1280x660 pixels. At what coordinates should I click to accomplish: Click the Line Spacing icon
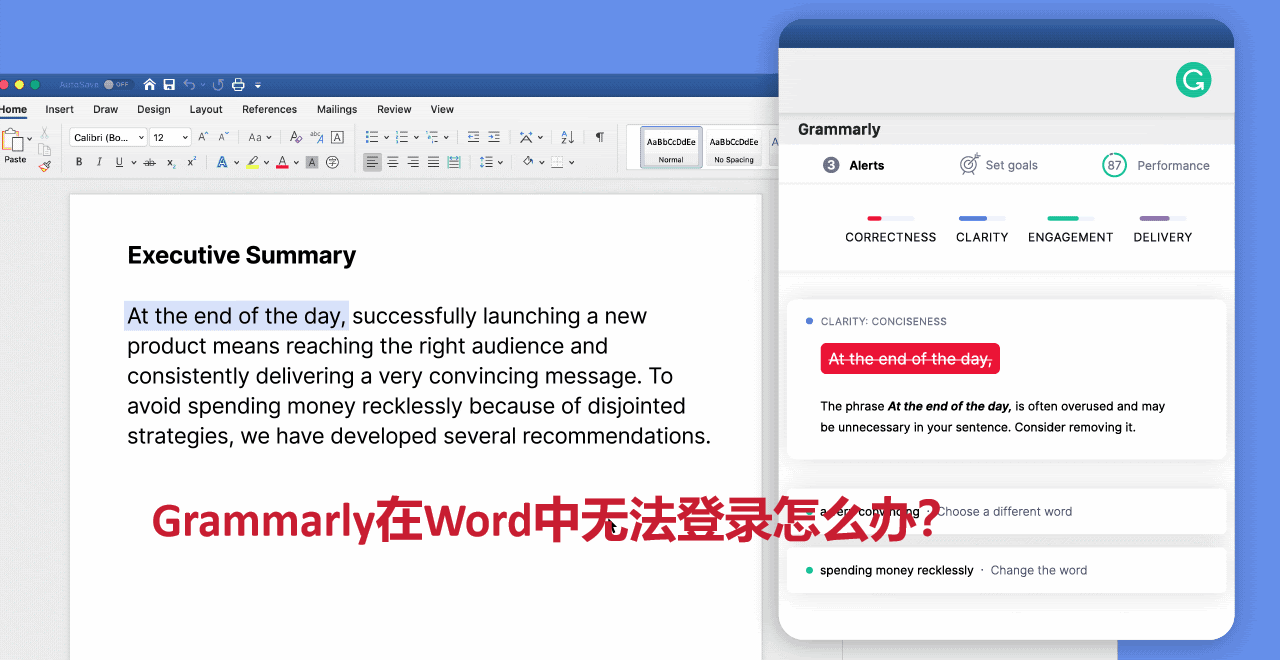click(x=486, y=162)
